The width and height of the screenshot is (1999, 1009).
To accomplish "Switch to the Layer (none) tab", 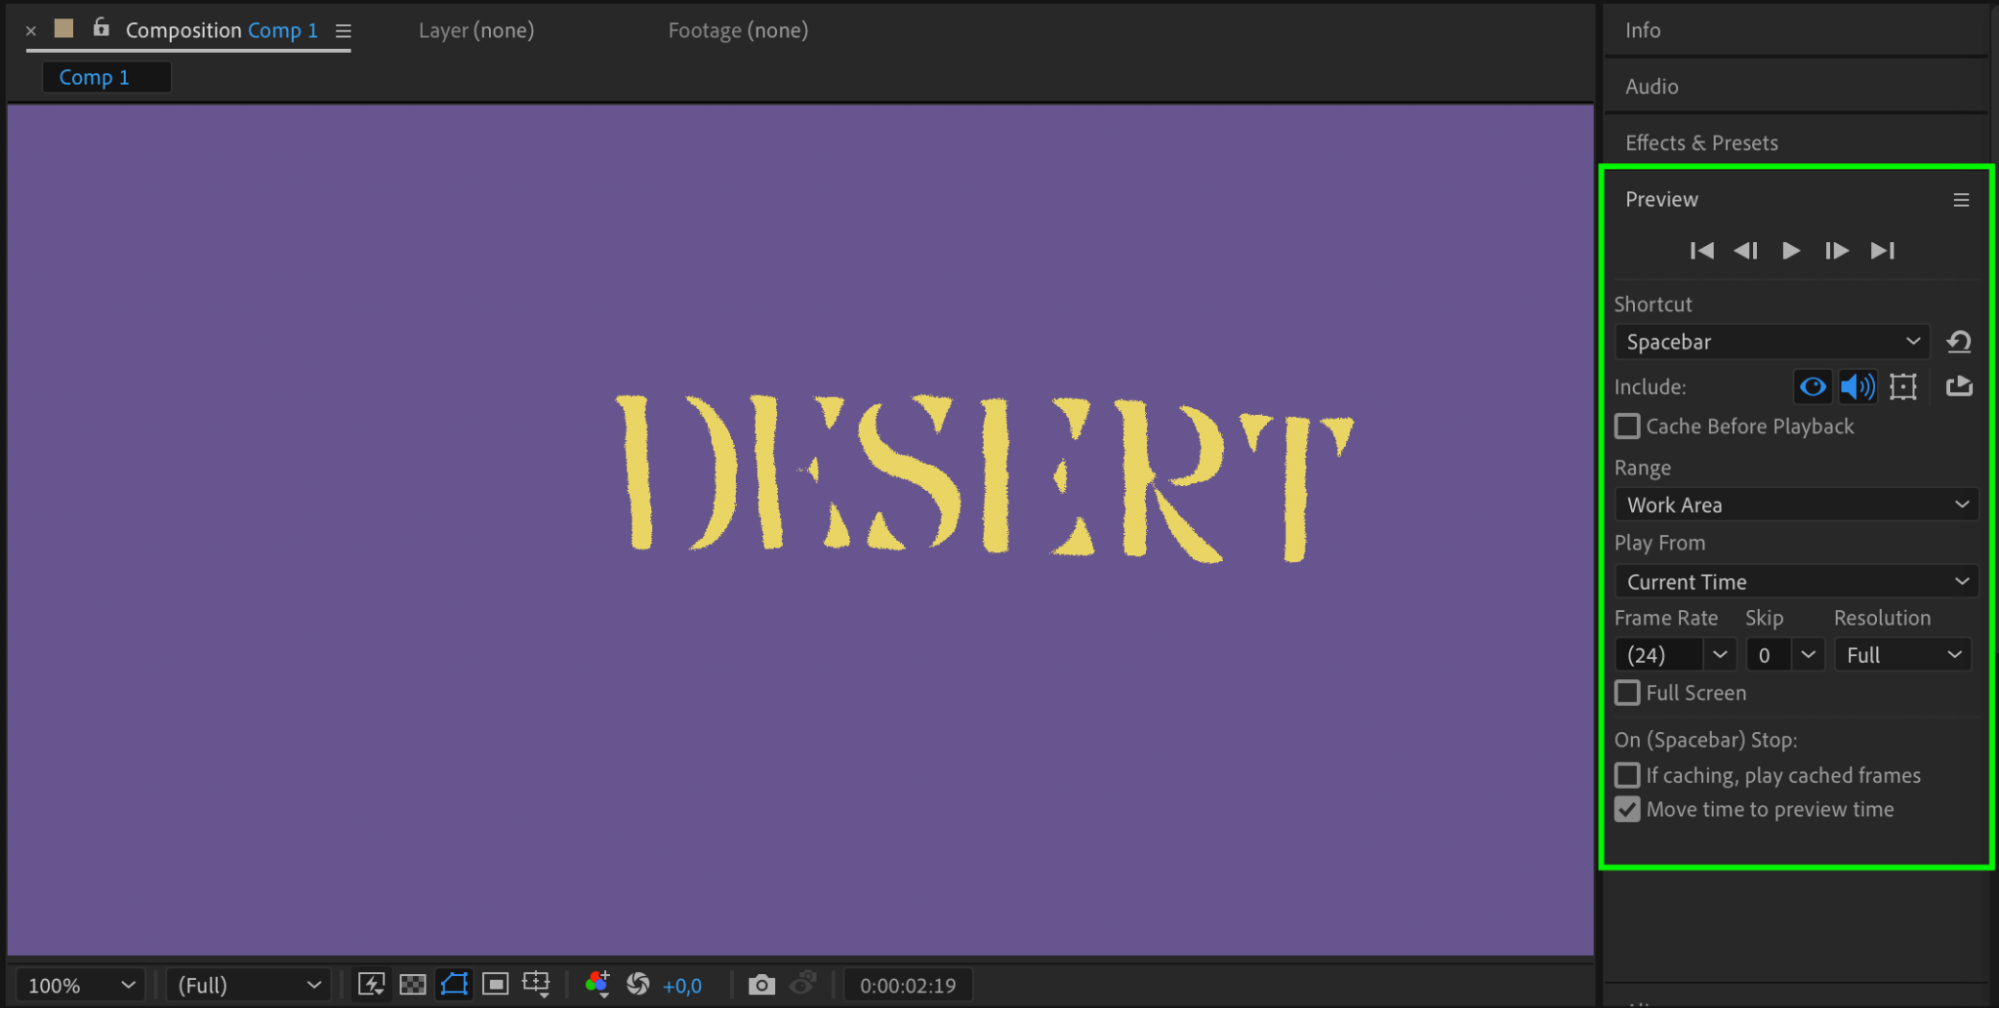I will coord(476,31).
